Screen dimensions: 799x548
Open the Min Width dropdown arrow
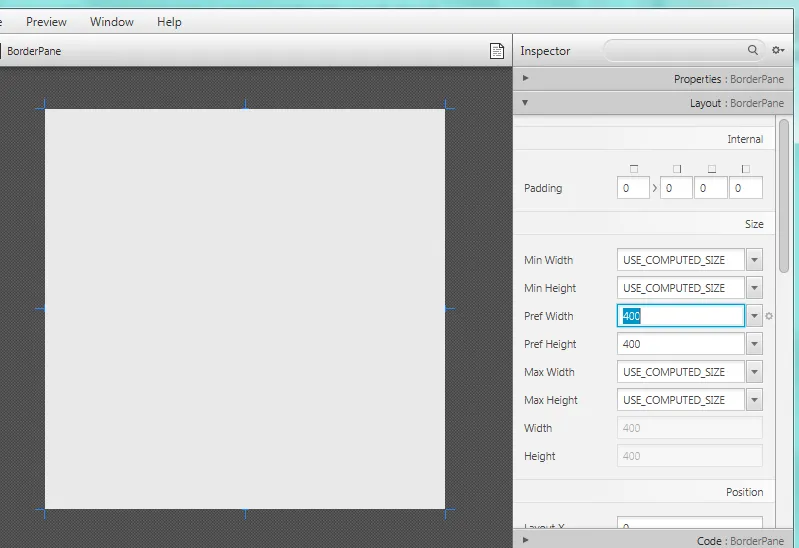coord(754,260)
